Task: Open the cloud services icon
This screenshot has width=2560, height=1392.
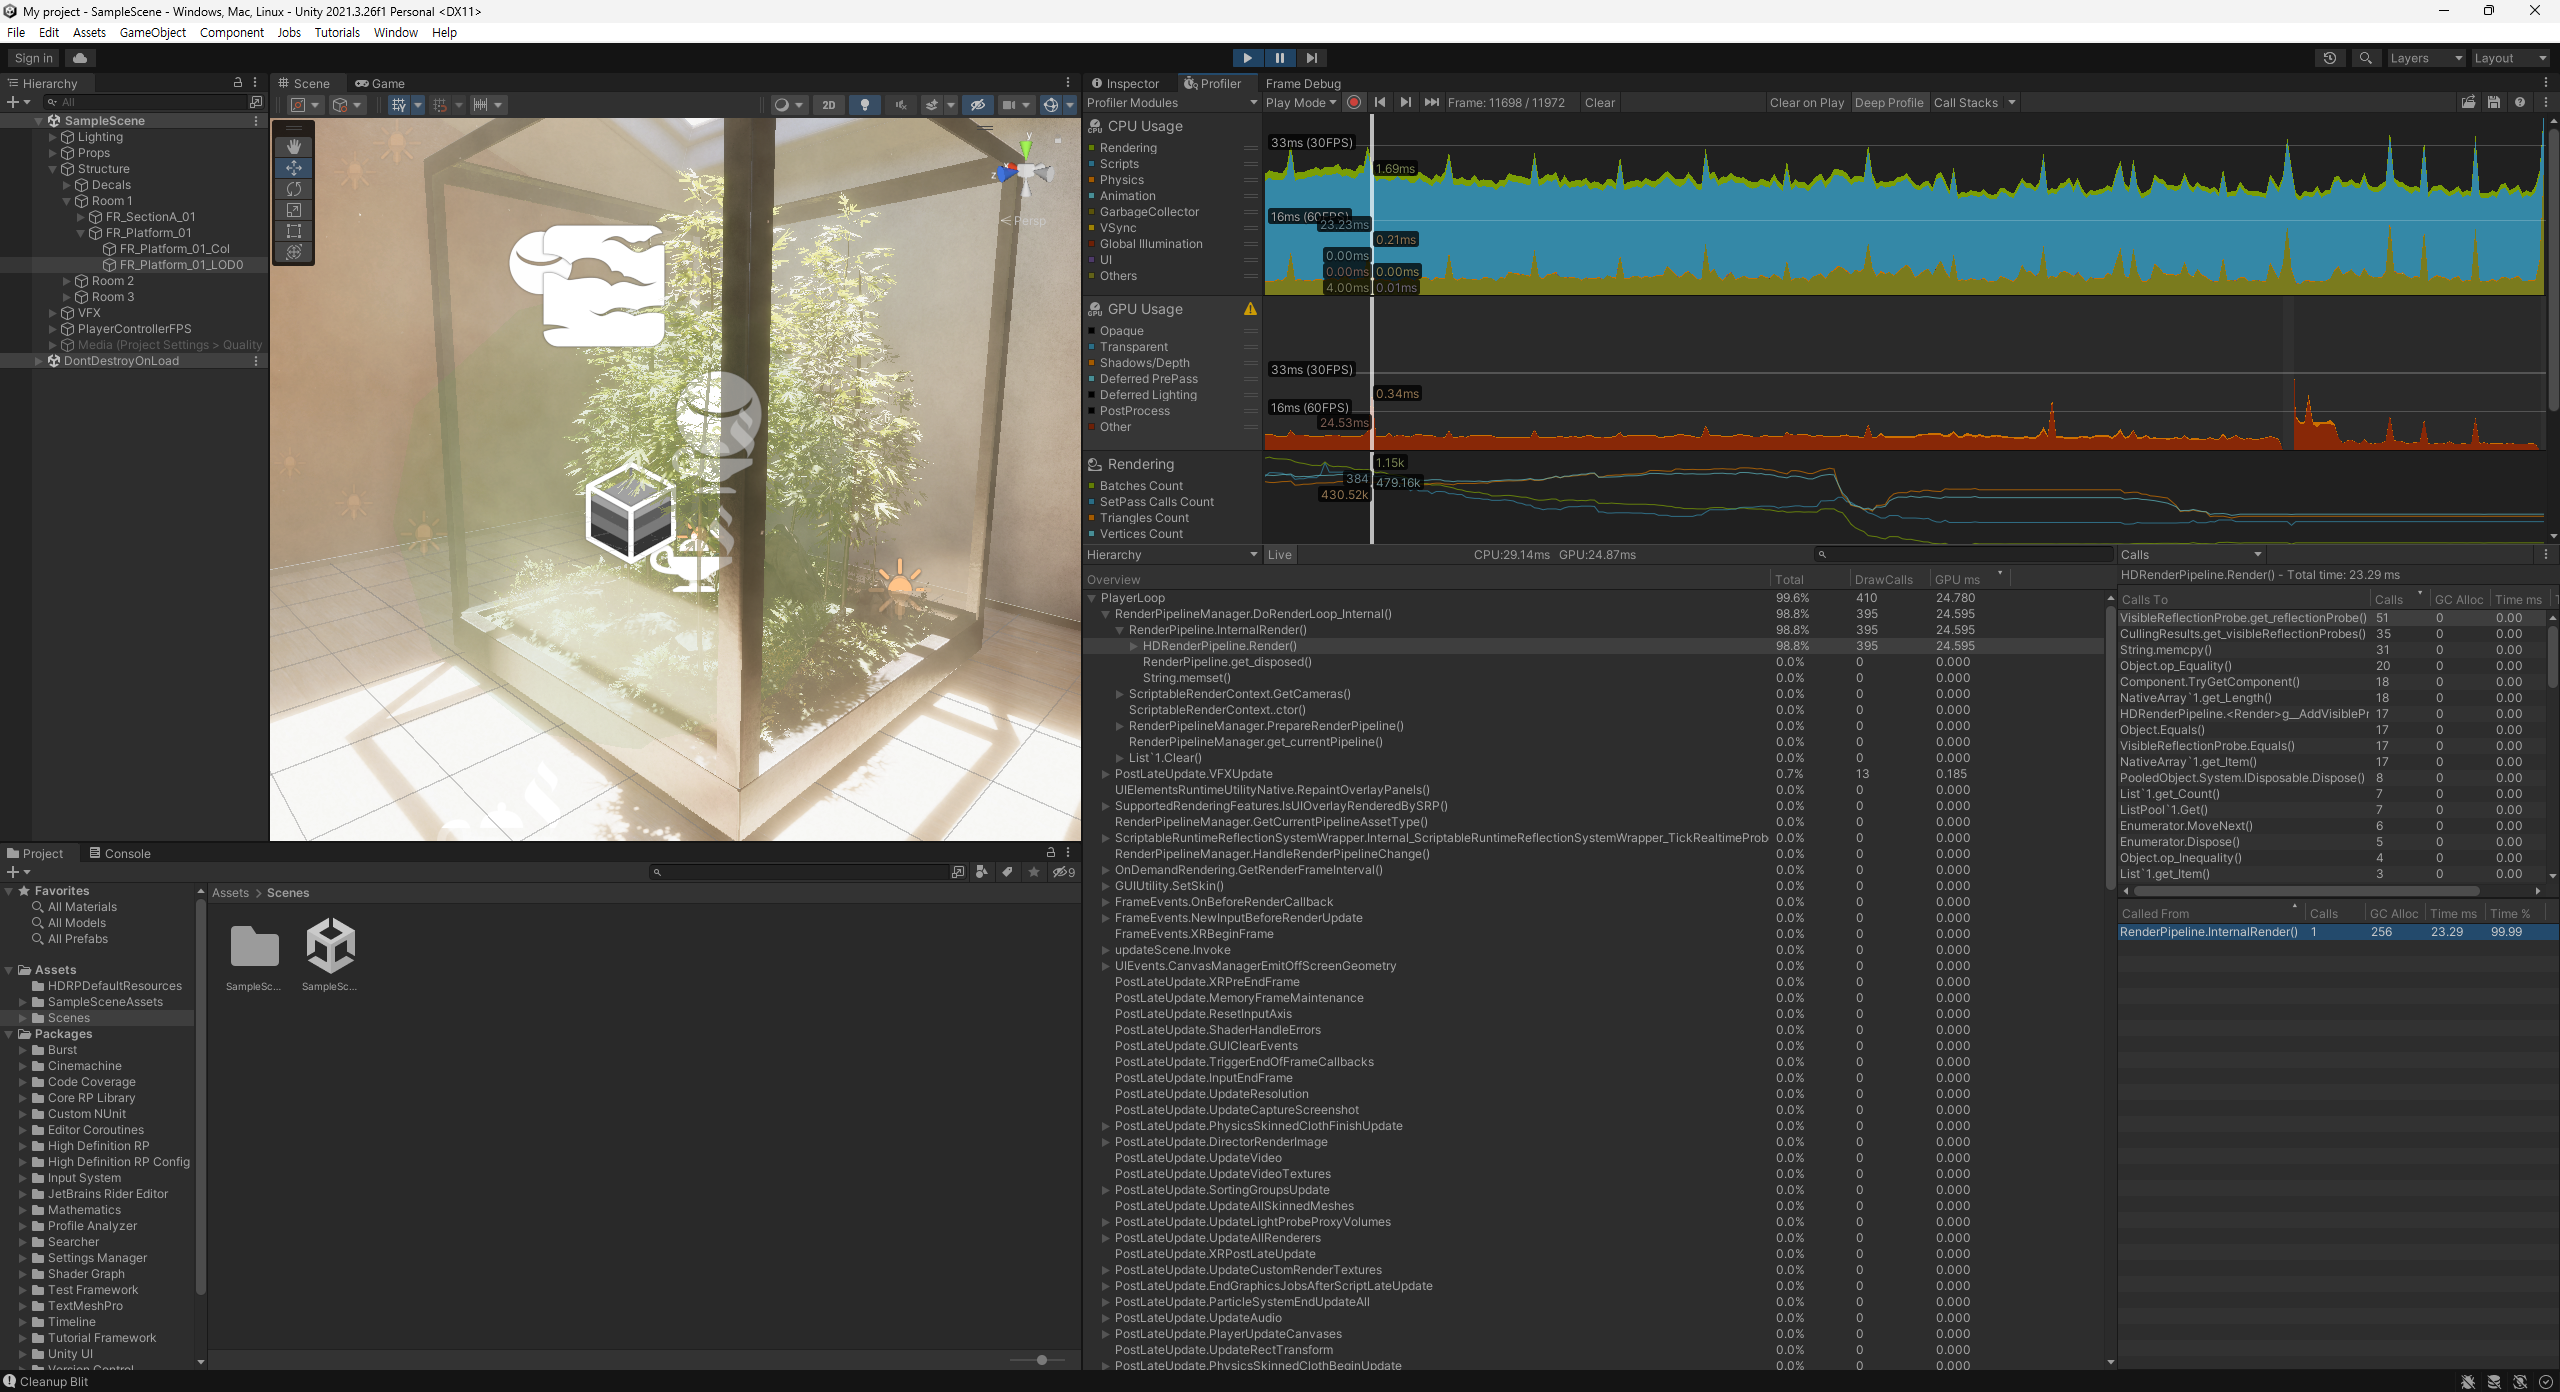Action: 80,58
